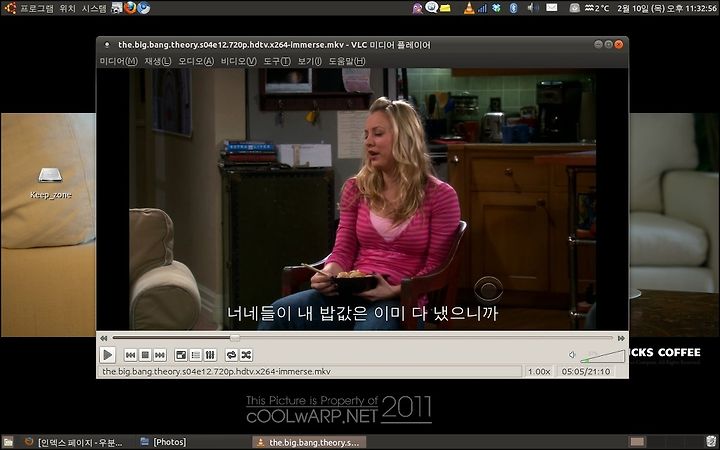Open the 시스템 system menu
The height and width of the screenshot is (450, 720).
(94, 8)
